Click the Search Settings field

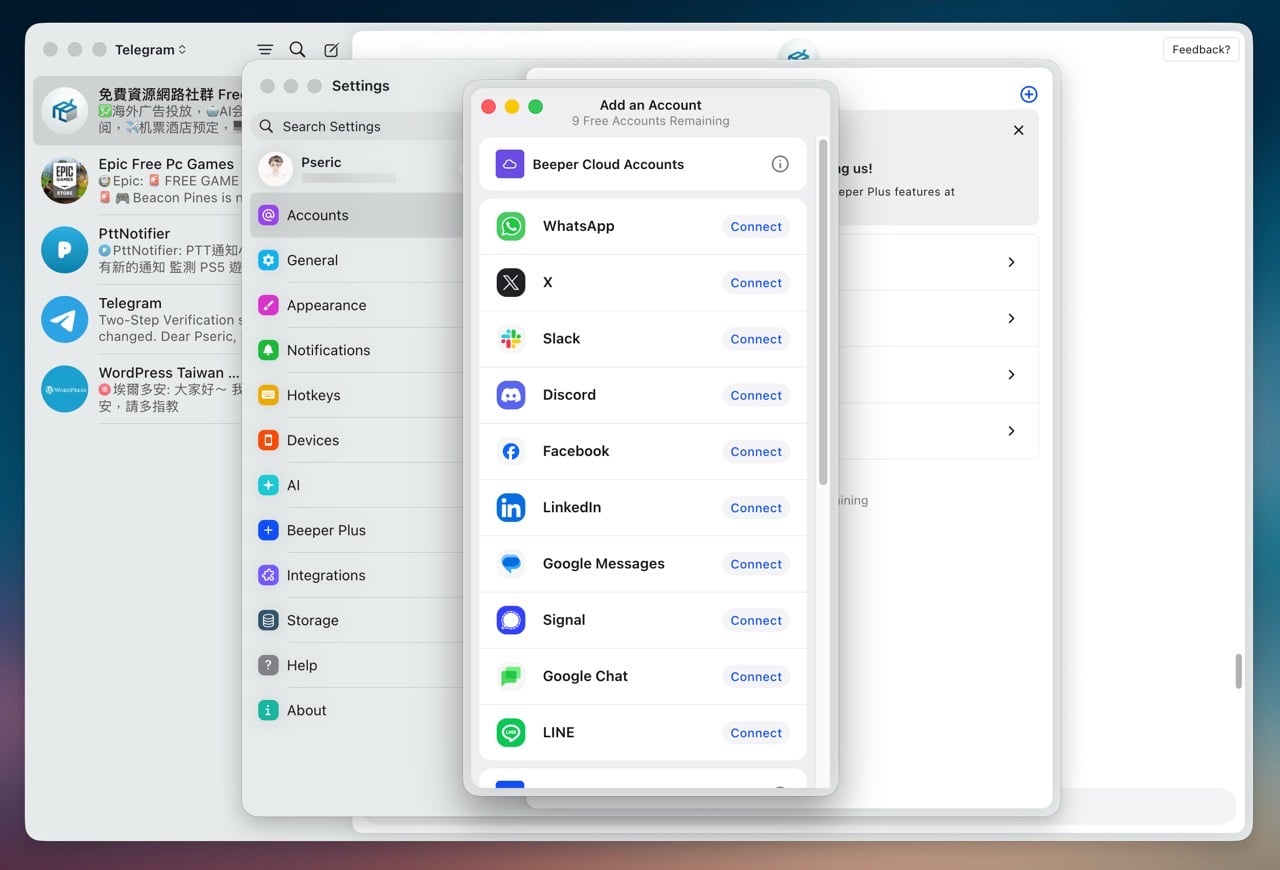356,126
